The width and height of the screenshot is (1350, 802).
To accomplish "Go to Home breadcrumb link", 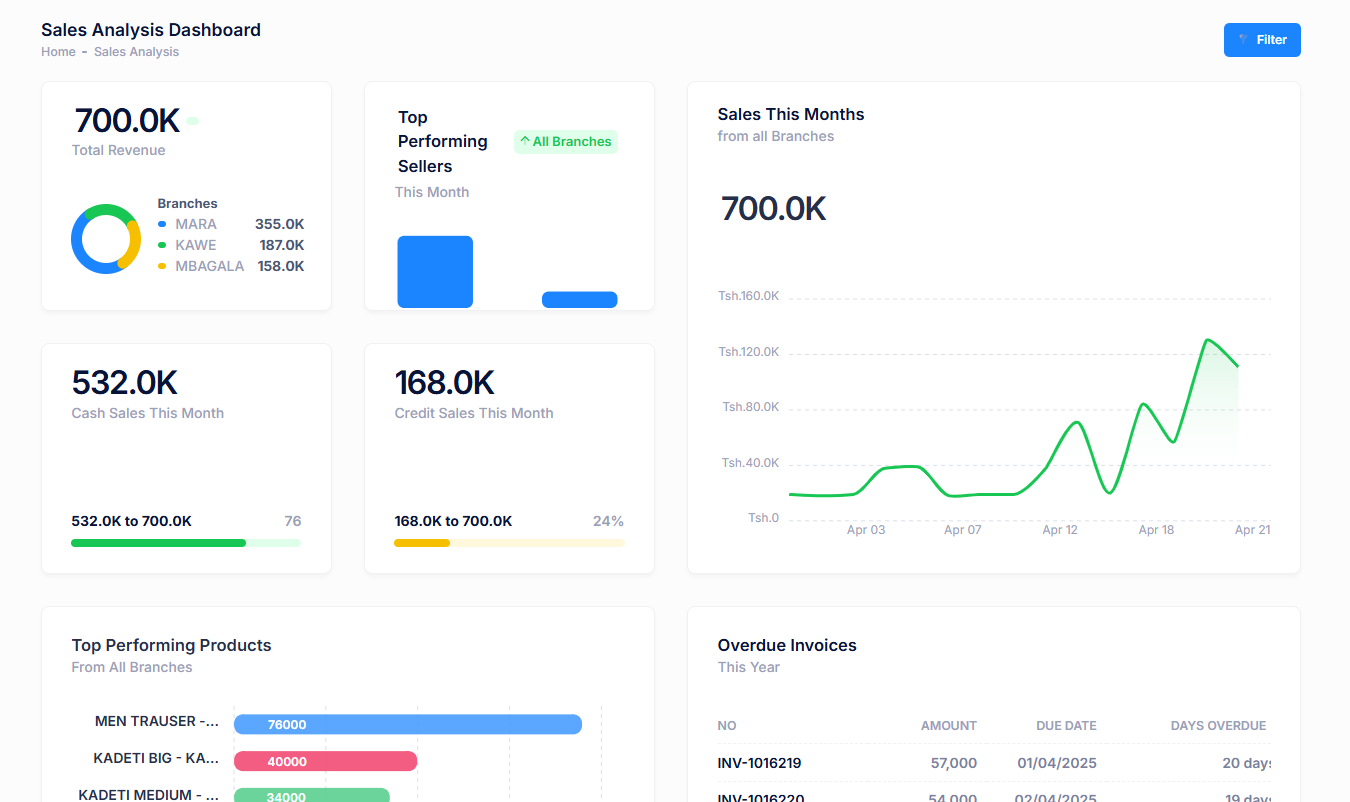I will click(x=58, y=52).
